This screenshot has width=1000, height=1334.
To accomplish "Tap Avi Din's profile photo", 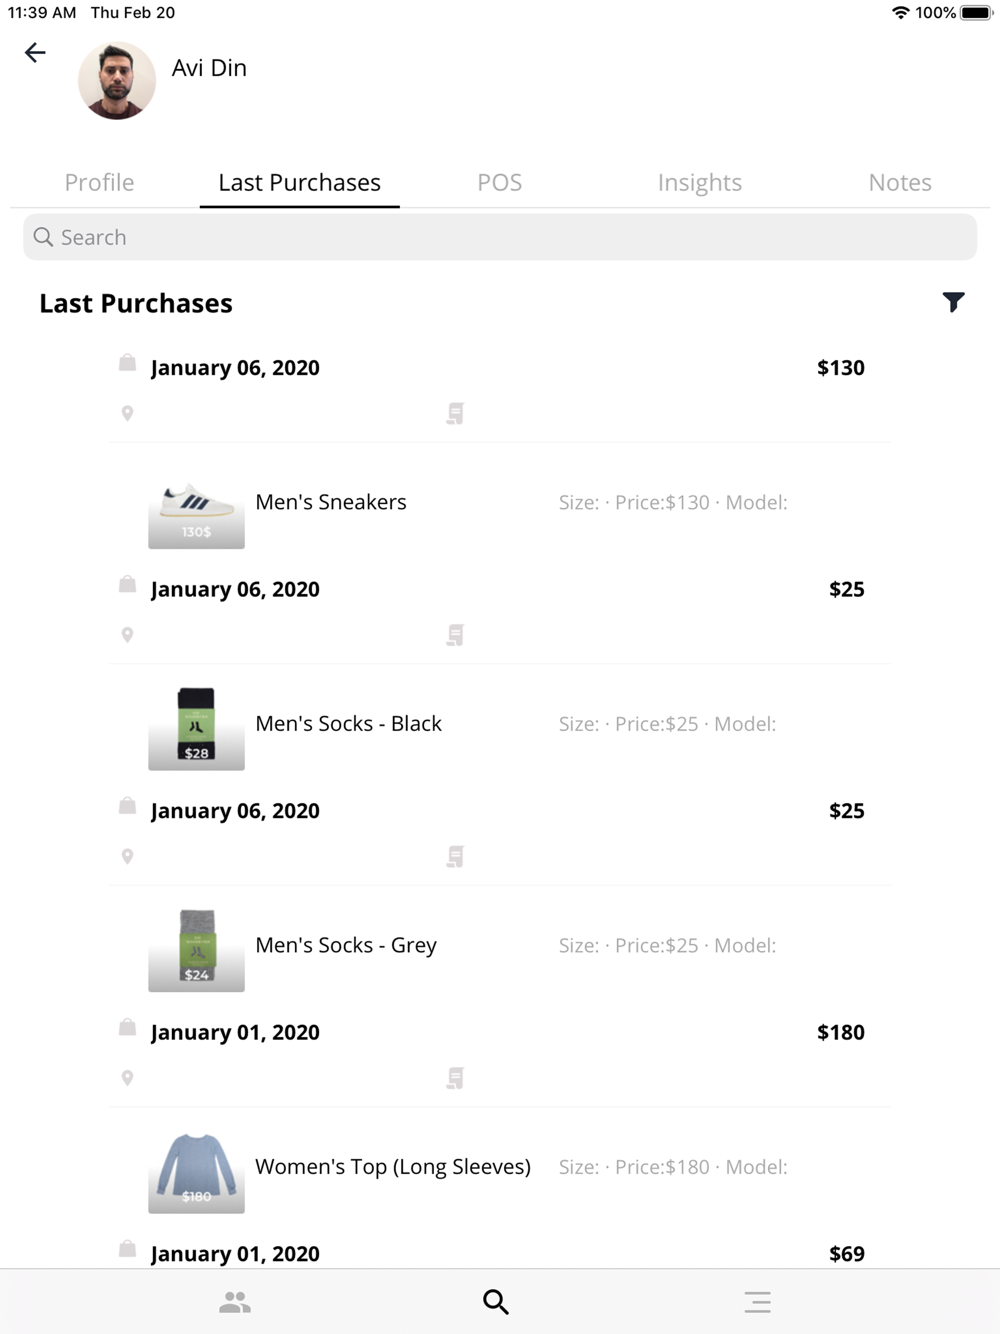I will (x=117, y=80).
